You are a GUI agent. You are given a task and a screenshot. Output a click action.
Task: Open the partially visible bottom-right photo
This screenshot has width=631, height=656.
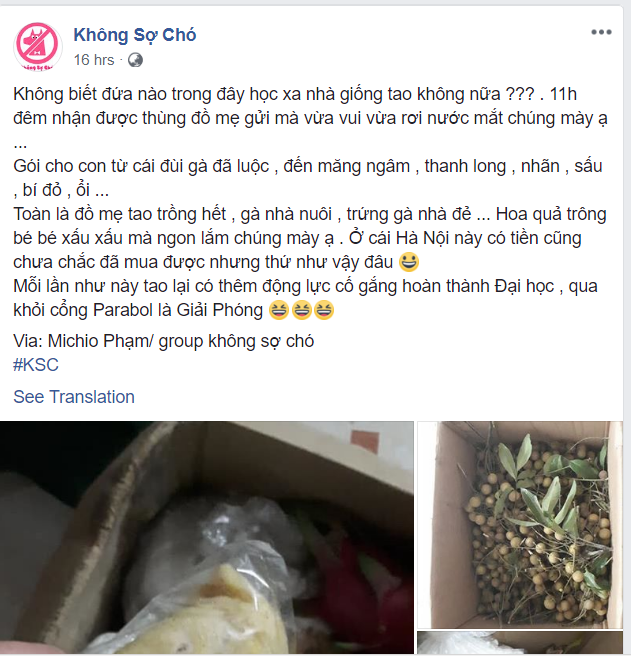click(x=520, y=643)
